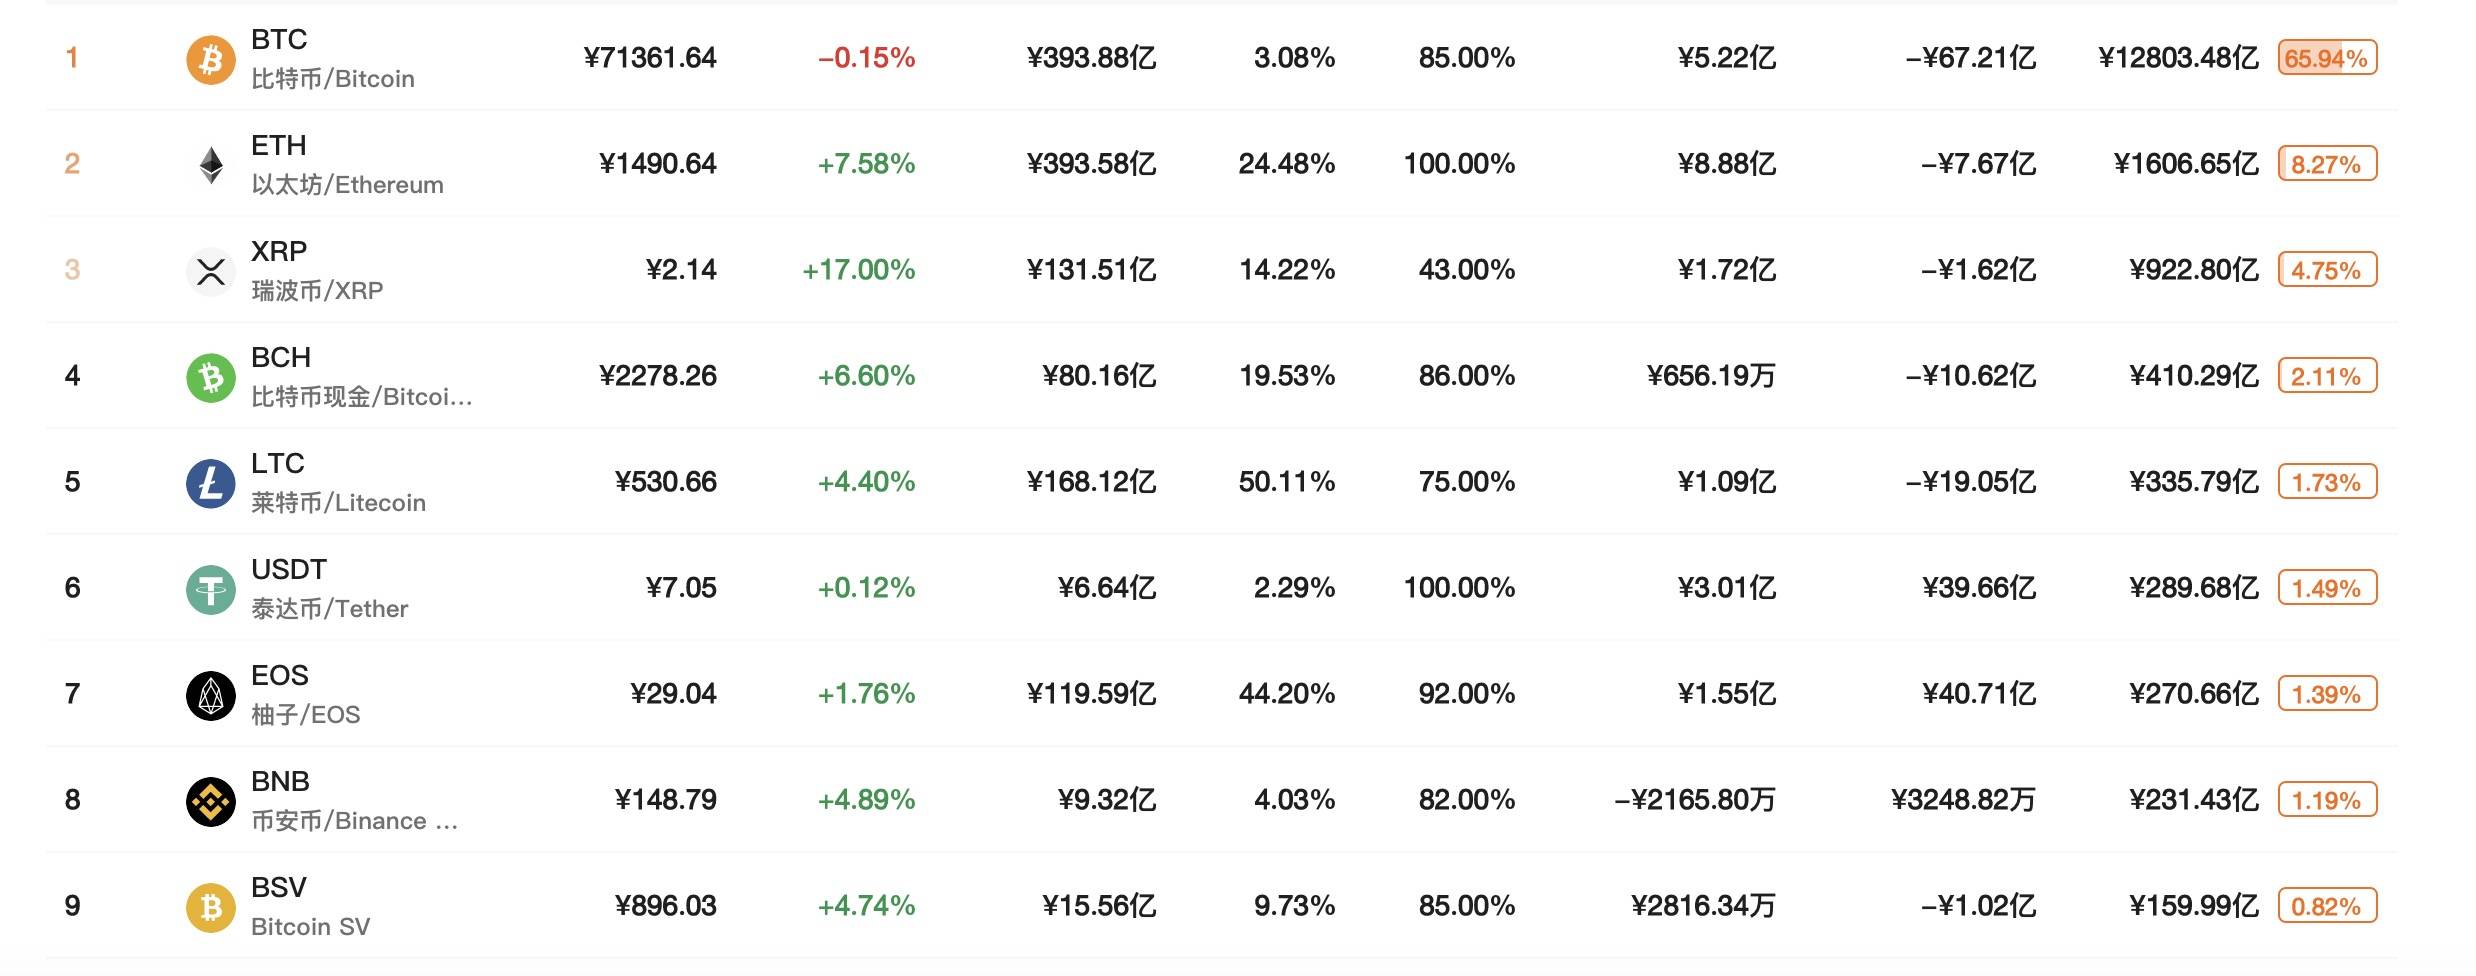The width and height of the screenshot is (2476, 976).
Task: Open the 莱特币/Litecoin name link
Action: [x=338, y=503]
